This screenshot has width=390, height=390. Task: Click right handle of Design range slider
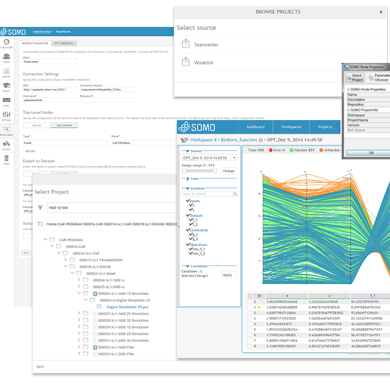215,171
